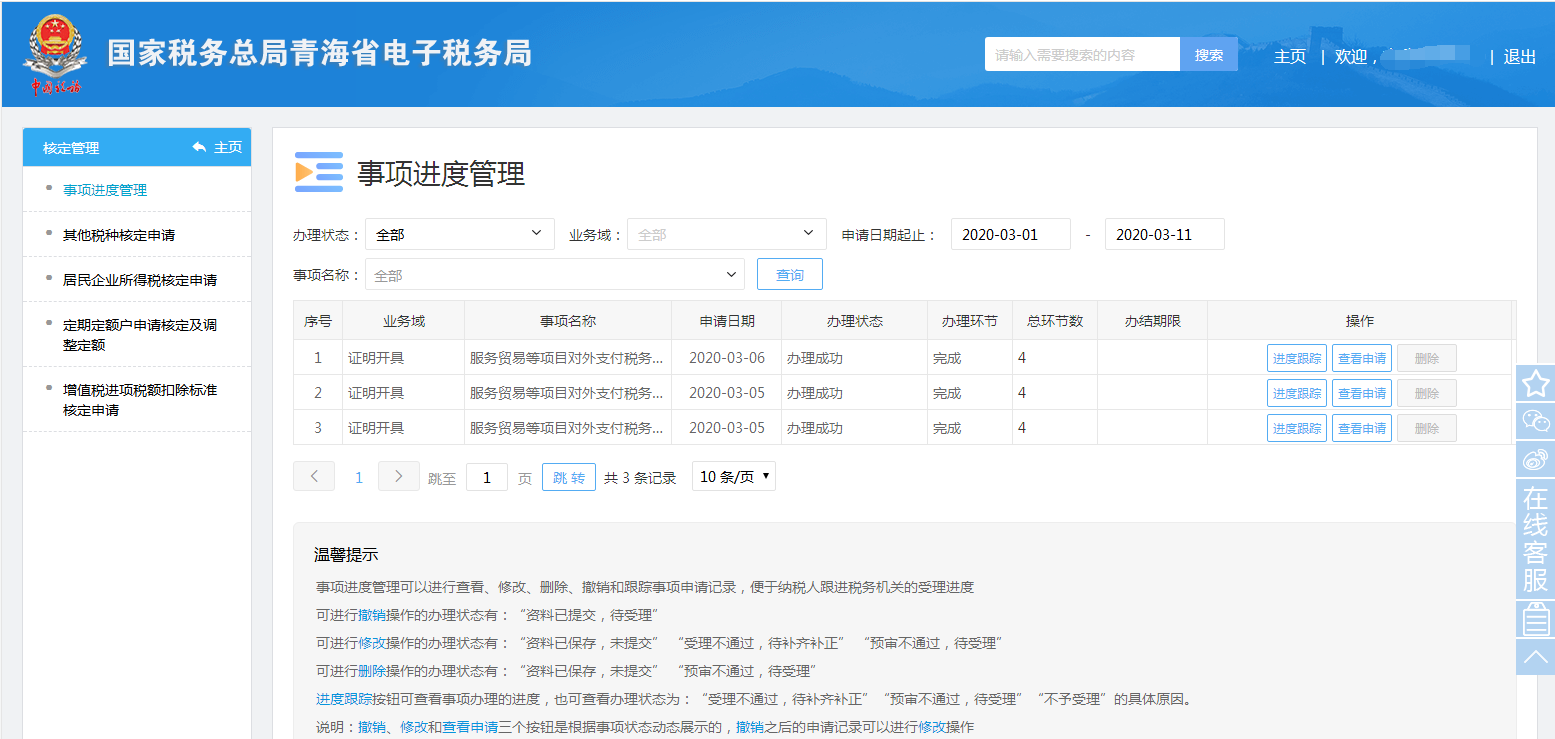Open the WeChat icon in right sidebar

[1535, 422]
